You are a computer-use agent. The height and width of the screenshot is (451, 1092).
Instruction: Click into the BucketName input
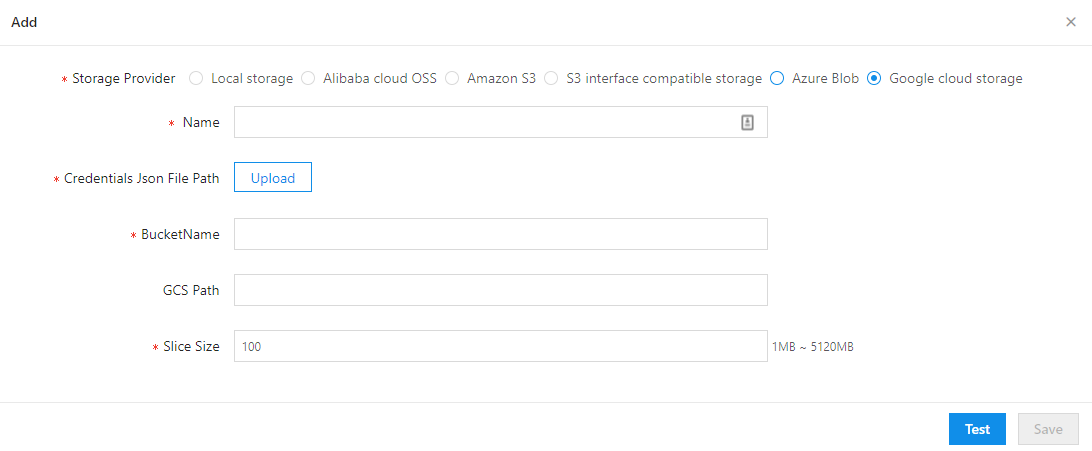point(500,234)
